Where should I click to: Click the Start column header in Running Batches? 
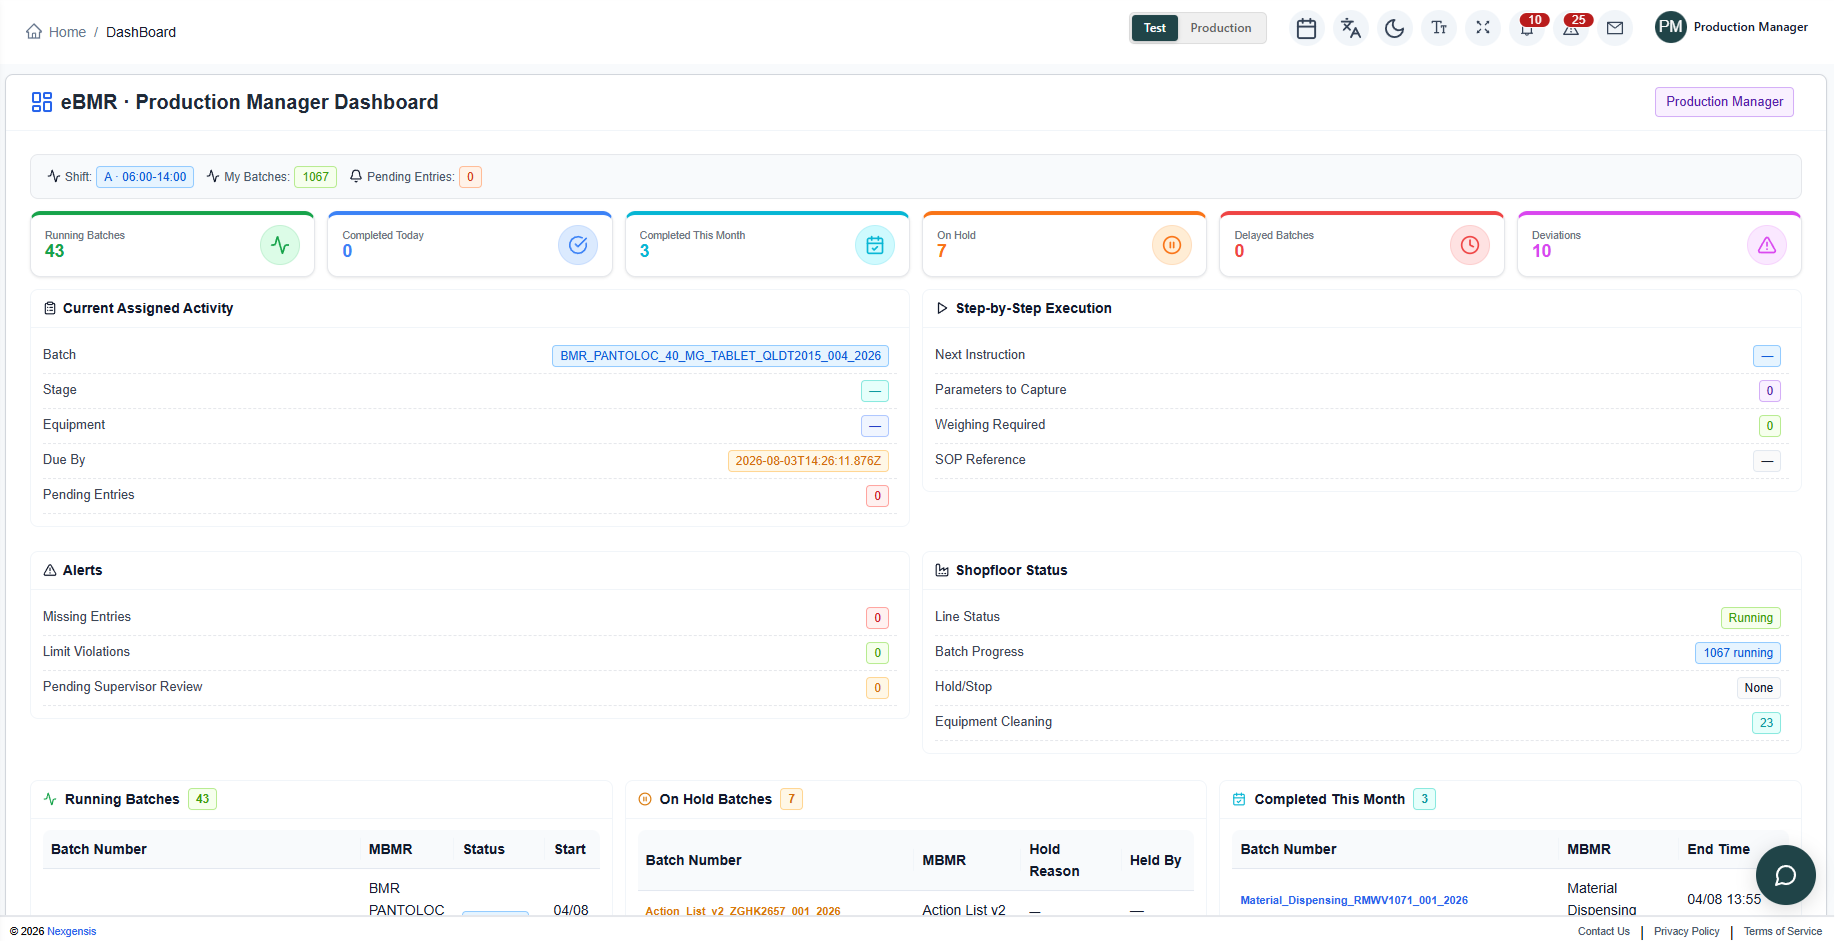click(x=570, y=849)
